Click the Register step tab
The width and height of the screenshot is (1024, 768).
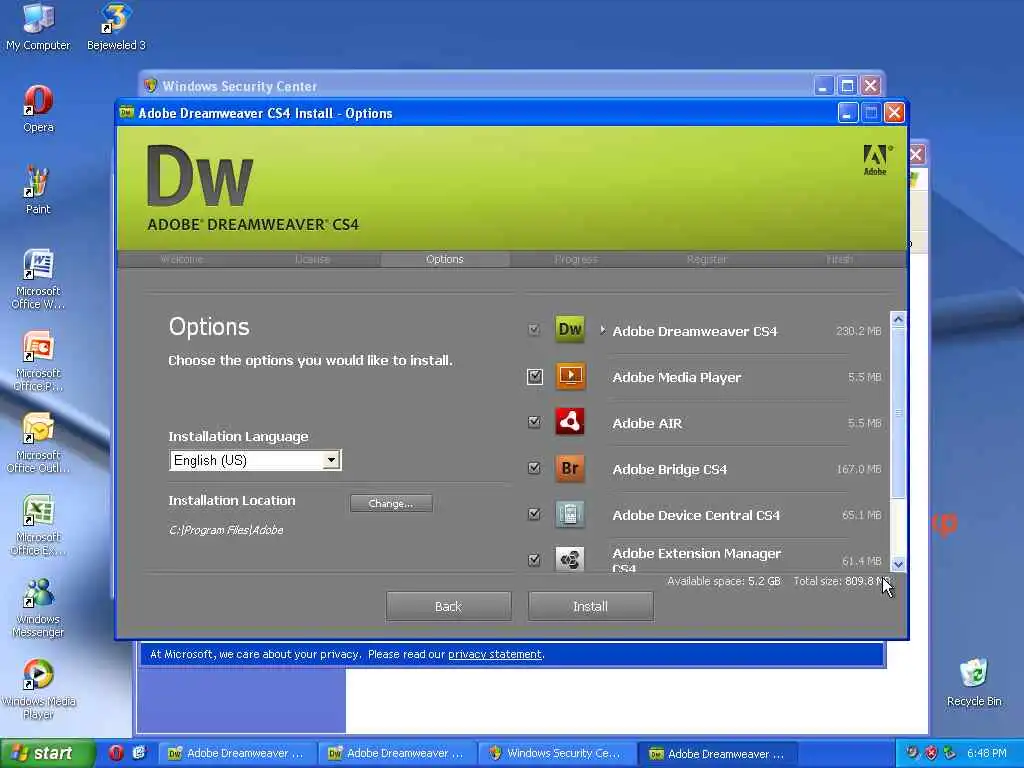point(707,259)
